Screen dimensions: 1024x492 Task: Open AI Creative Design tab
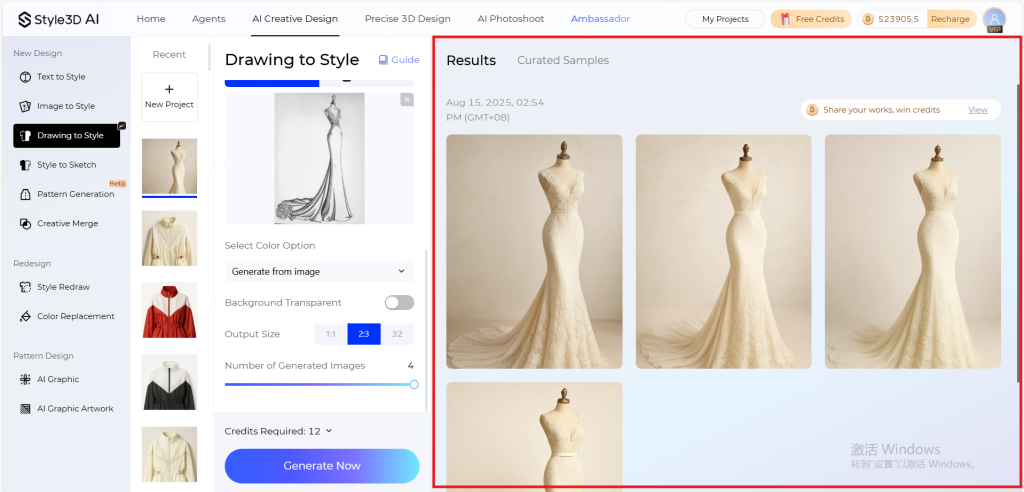(295, 19)
